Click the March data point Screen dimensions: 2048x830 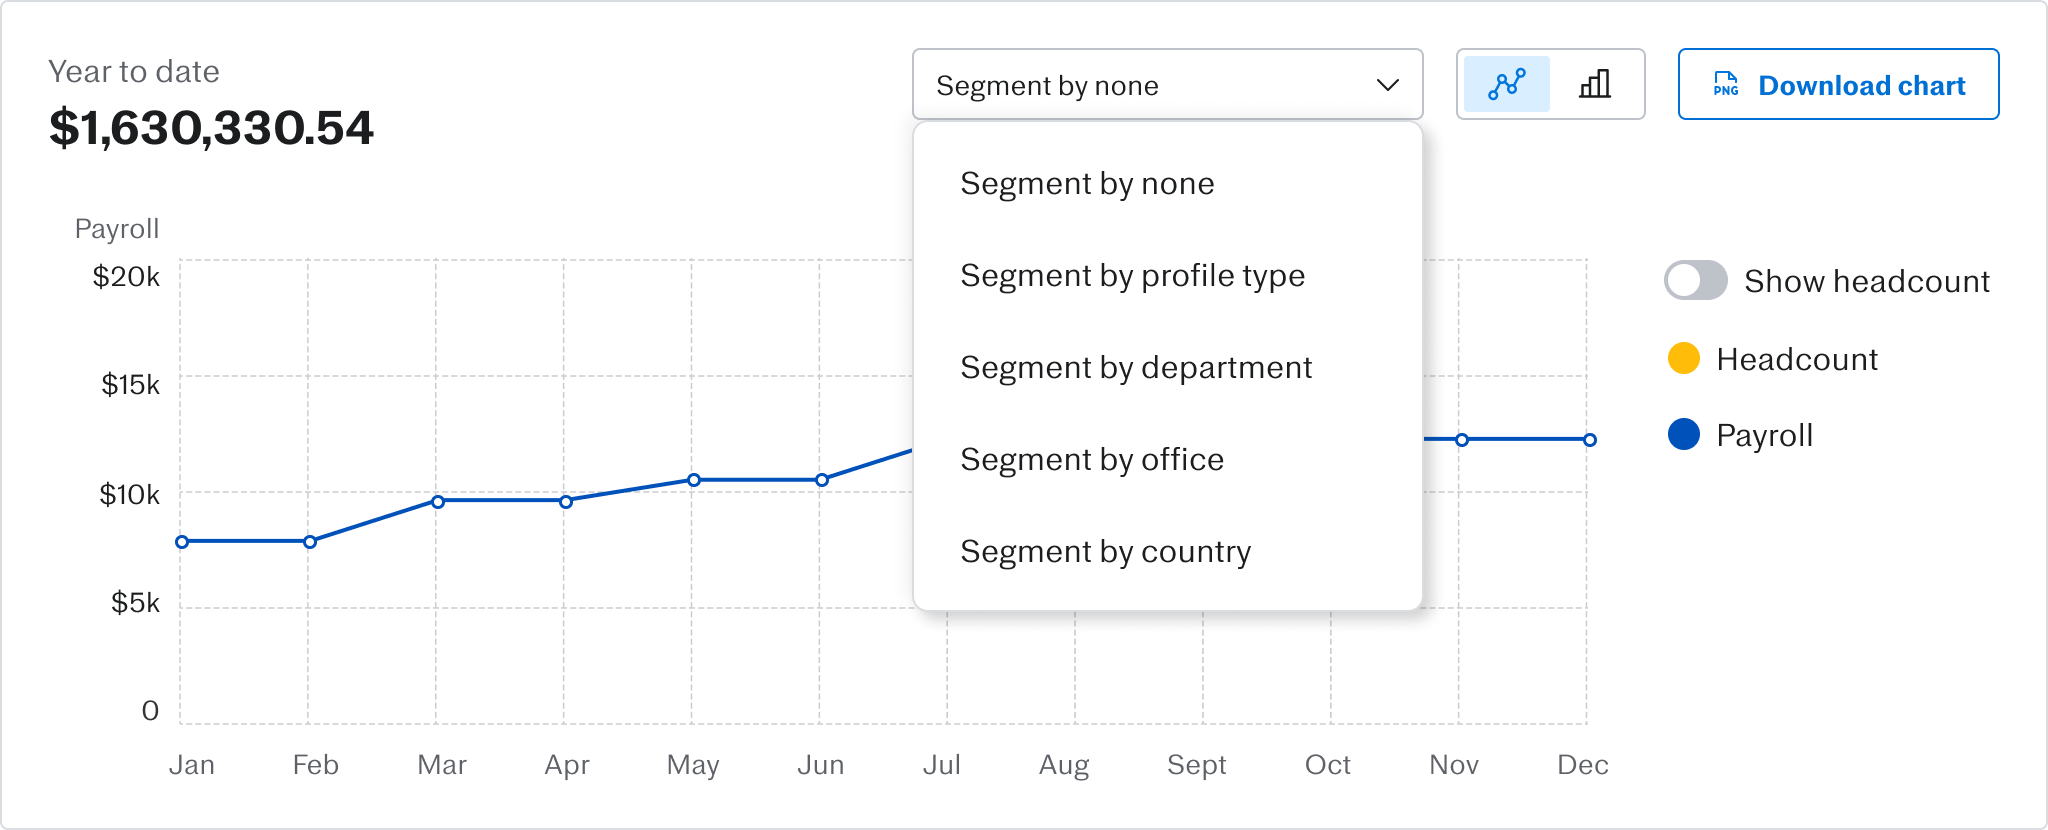438,501
